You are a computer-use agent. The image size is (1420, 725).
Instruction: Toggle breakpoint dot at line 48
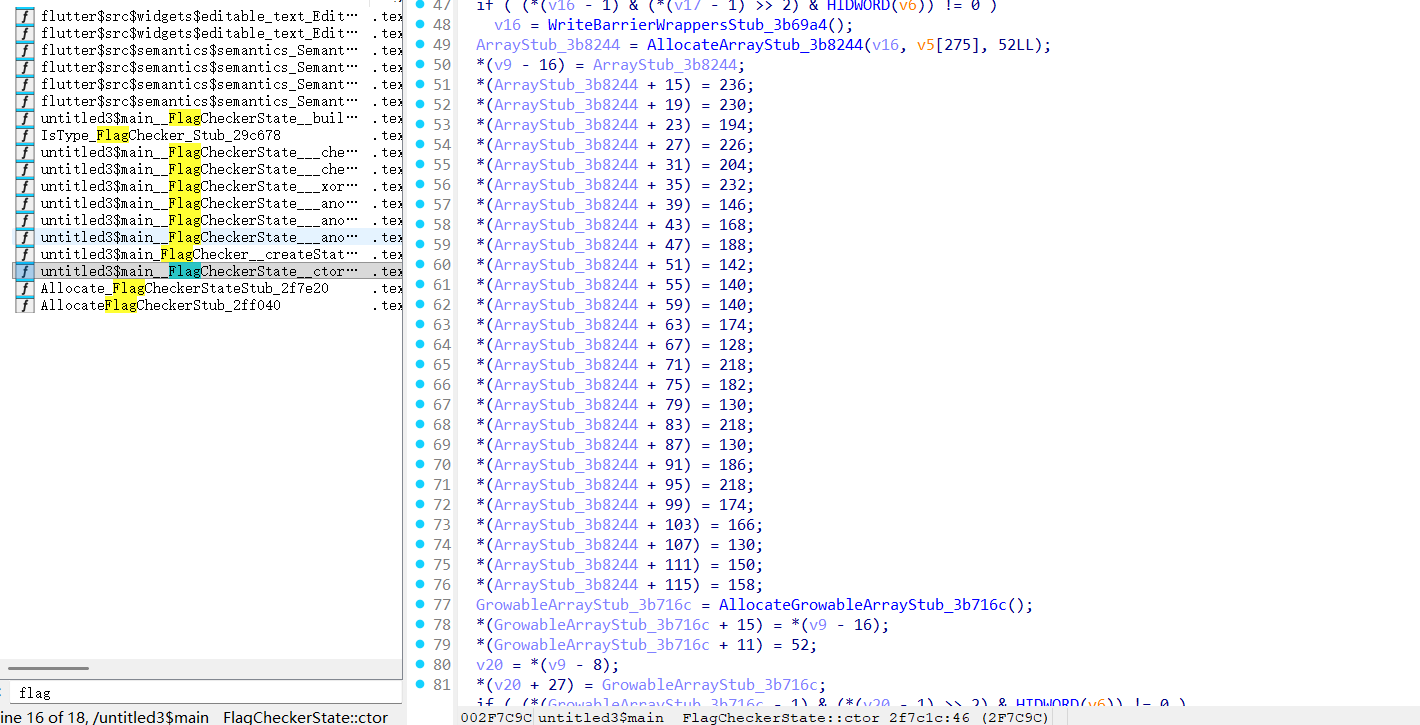click(420, 24)
